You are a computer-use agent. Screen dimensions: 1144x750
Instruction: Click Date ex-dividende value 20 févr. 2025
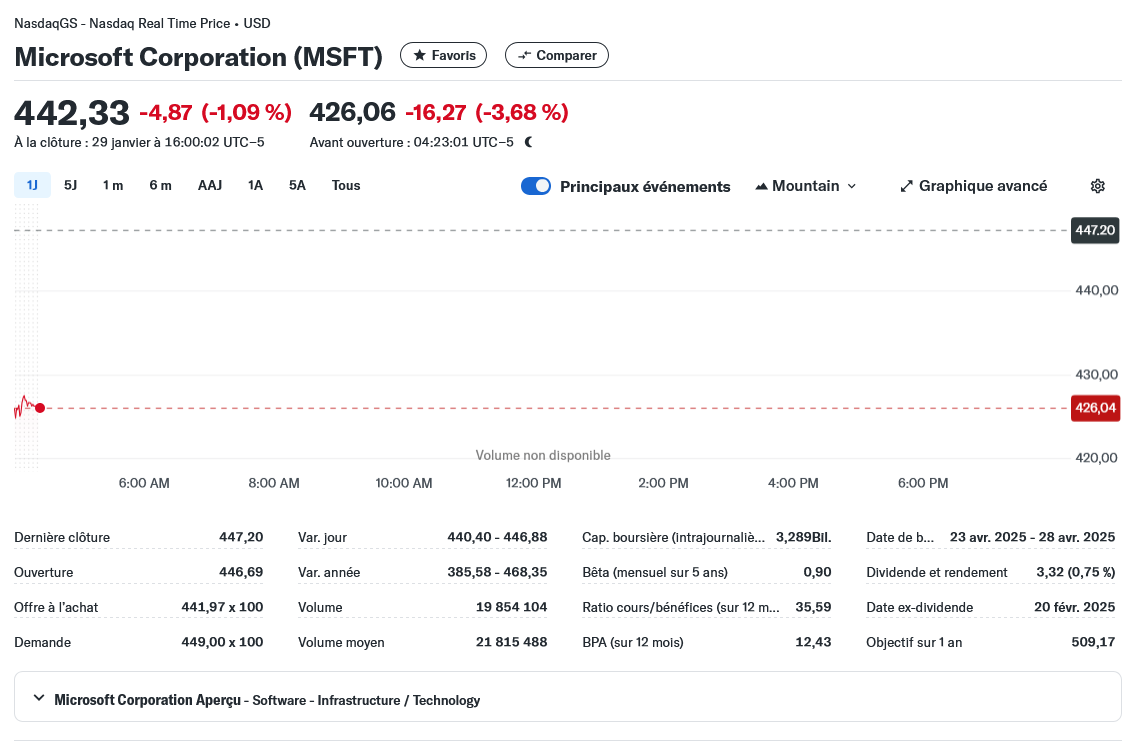pos(1074,607)
